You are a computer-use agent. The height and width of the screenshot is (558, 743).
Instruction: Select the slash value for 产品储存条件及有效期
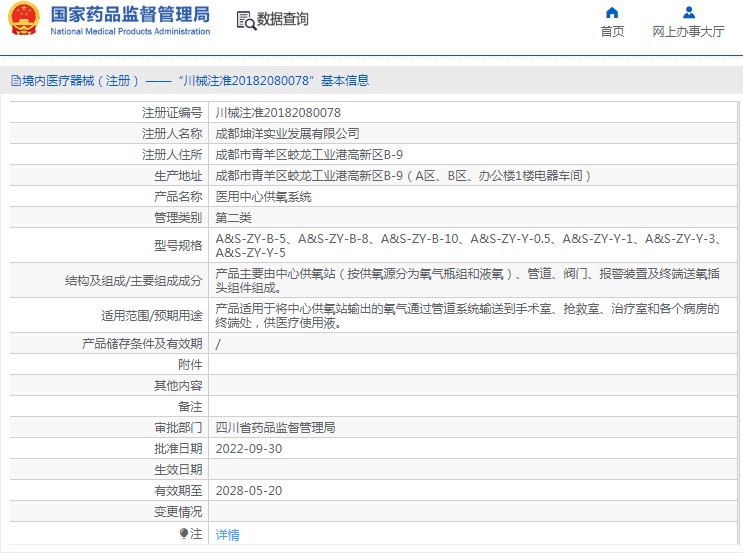click(218, 344)
